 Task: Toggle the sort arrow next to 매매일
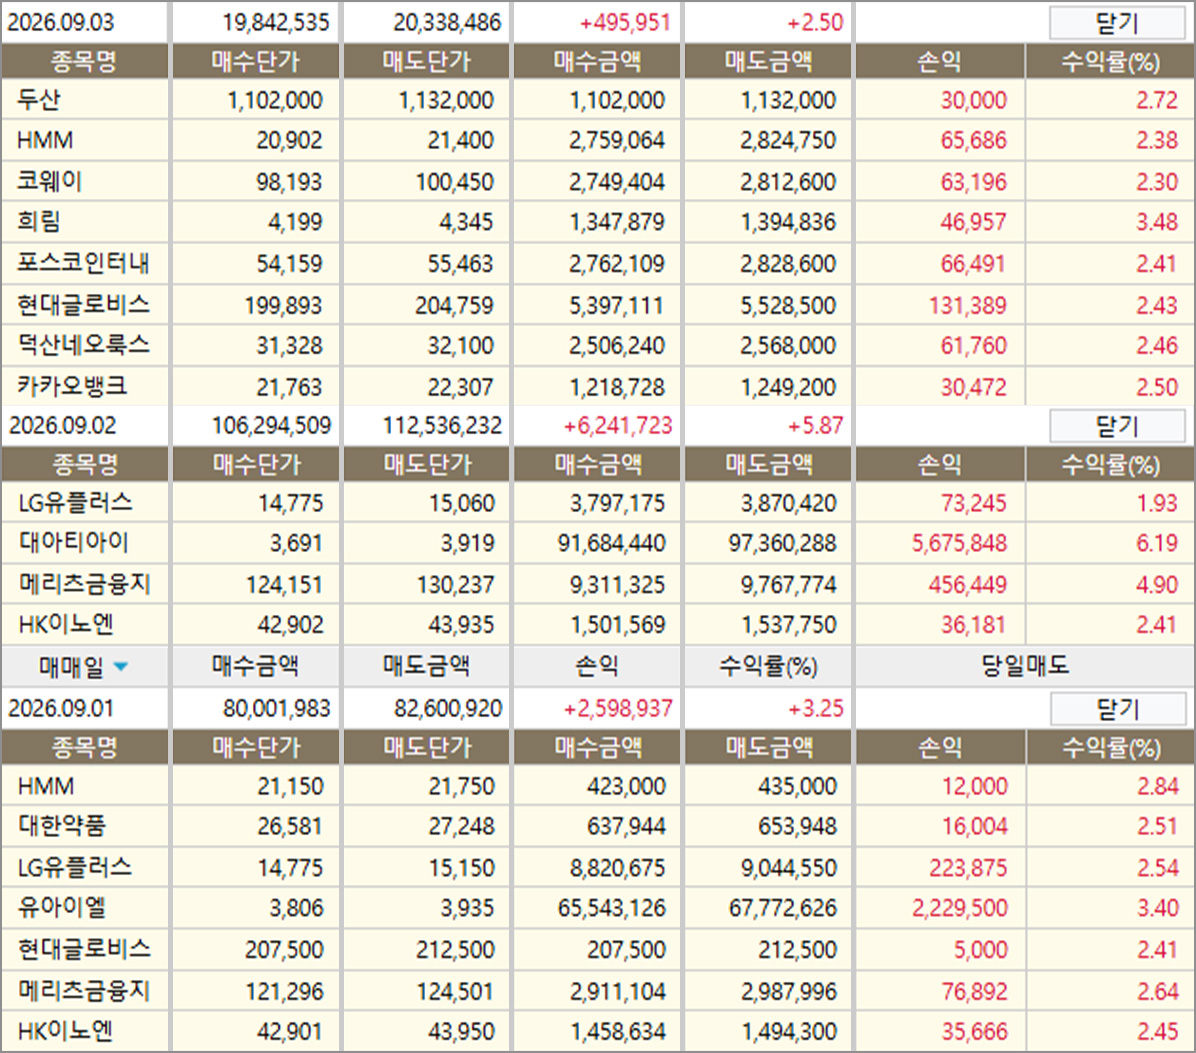pyautogui.click(x=121, y=667)
